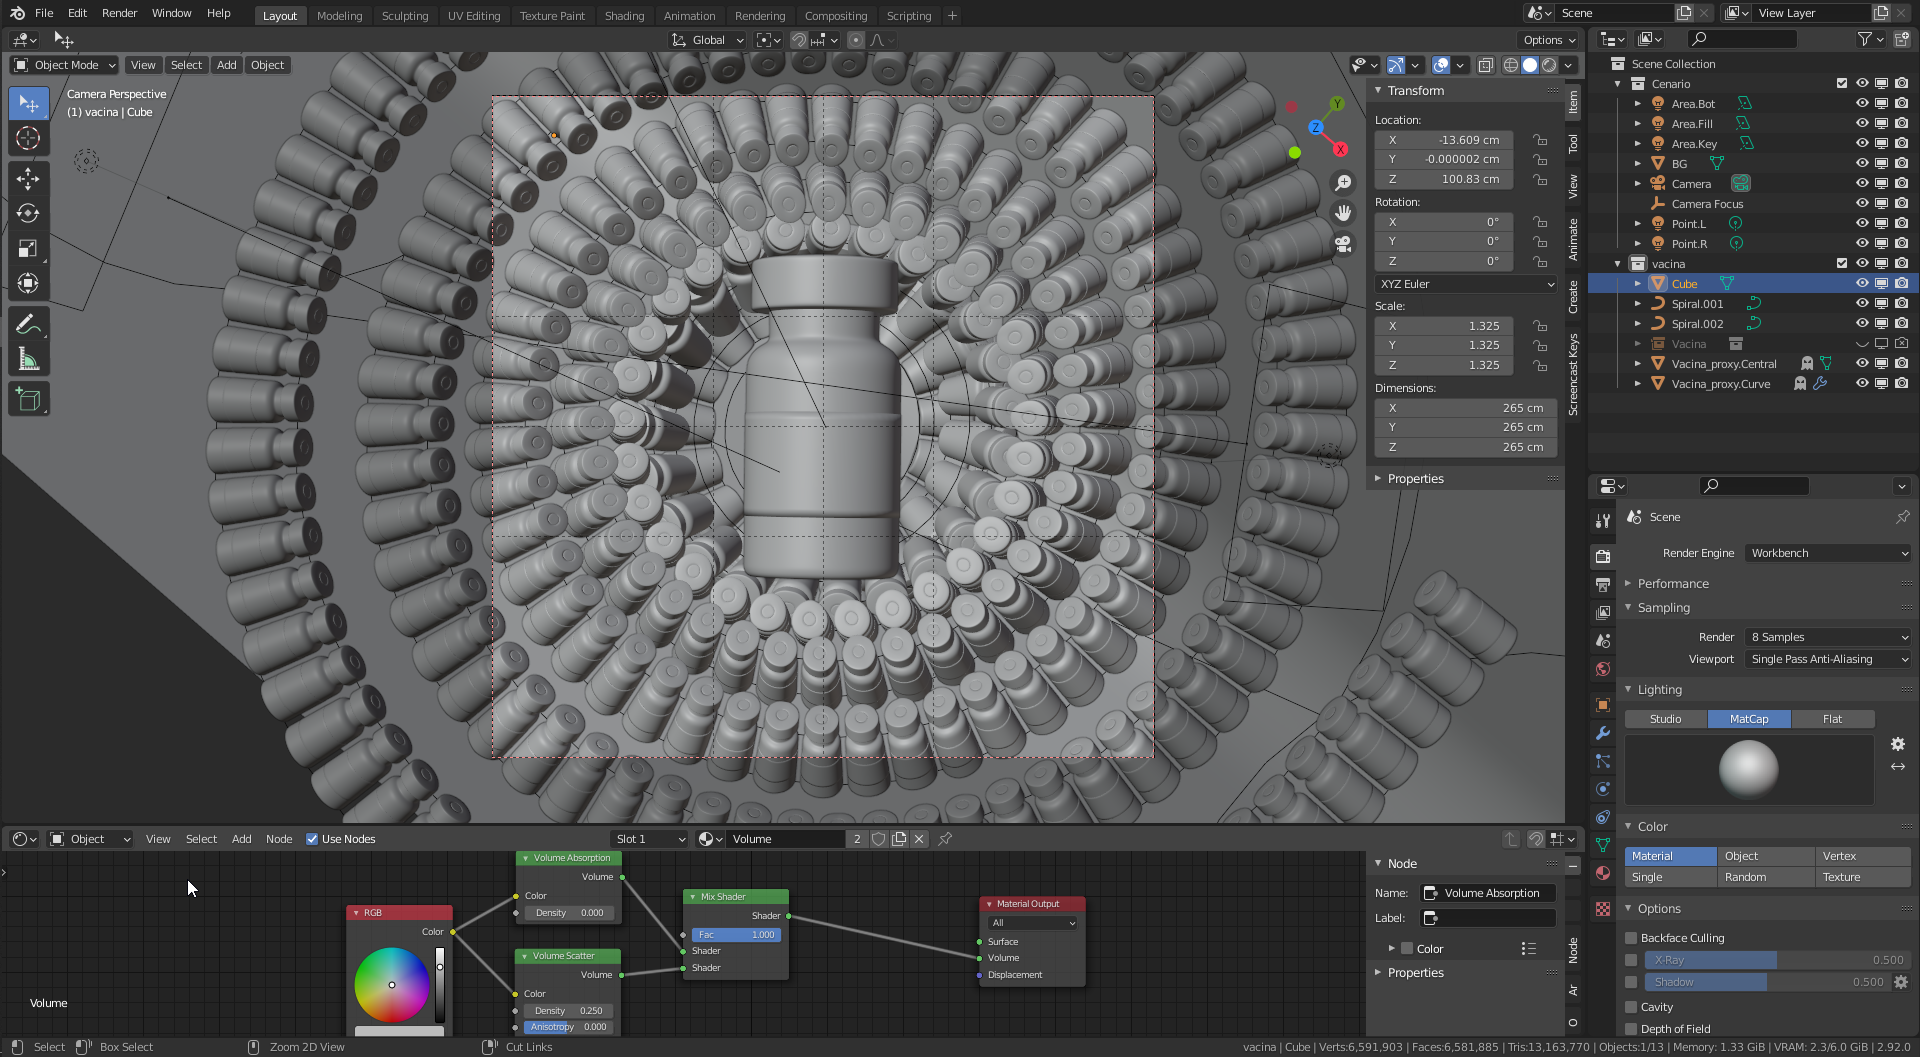Click the RGB node color wheel
The height and width of the screenshot is (1057, 1920).
tap(392, 985)
